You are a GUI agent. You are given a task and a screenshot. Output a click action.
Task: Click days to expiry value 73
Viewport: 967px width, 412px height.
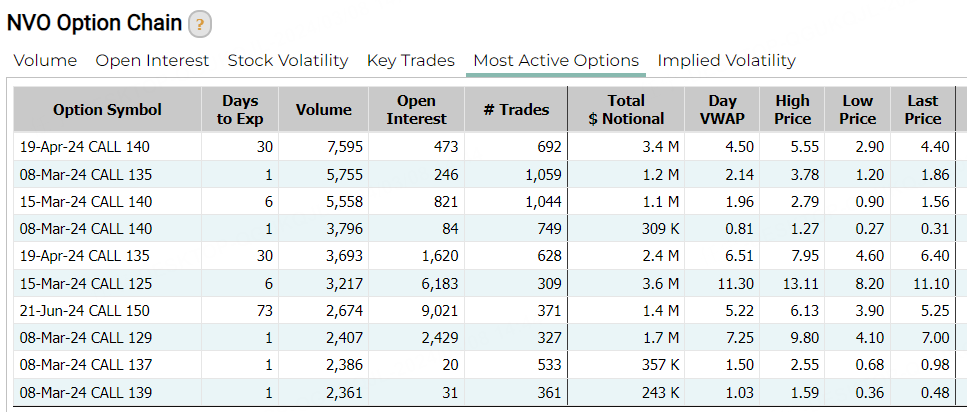(265, 311)
